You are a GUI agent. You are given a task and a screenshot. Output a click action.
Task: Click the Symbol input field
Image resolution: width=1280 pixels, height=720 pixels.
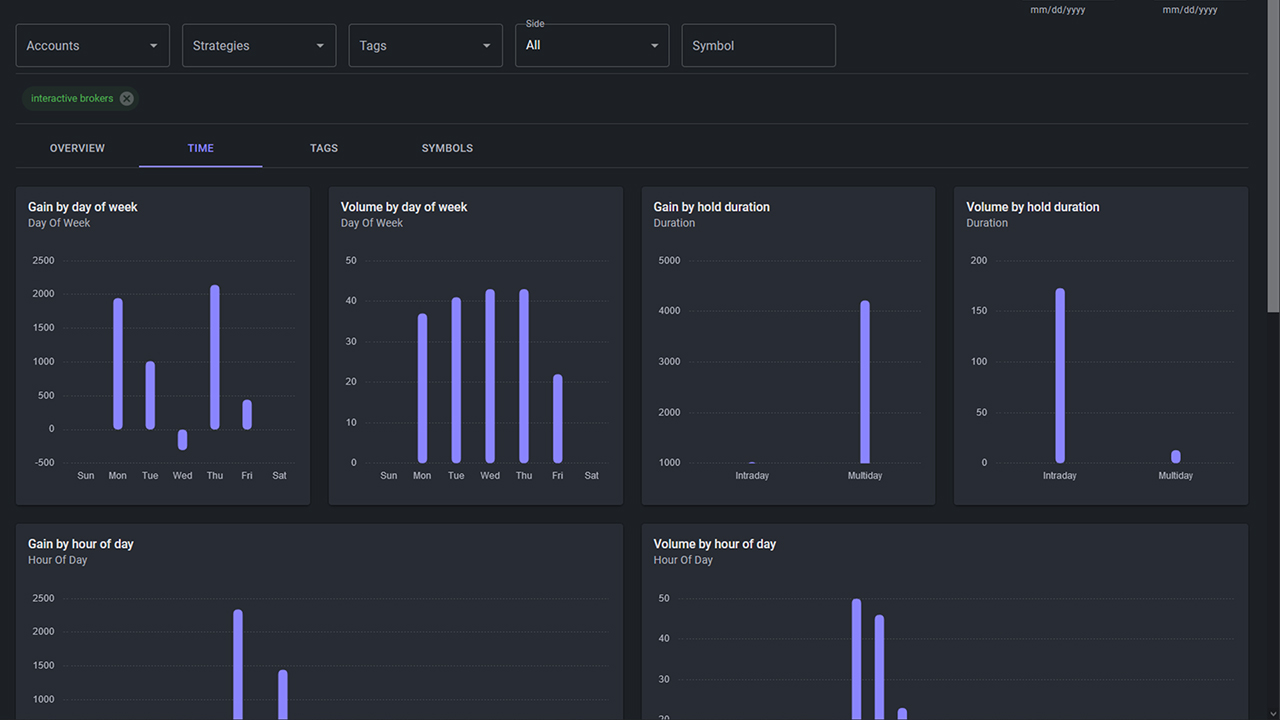[x=758, y=46]
